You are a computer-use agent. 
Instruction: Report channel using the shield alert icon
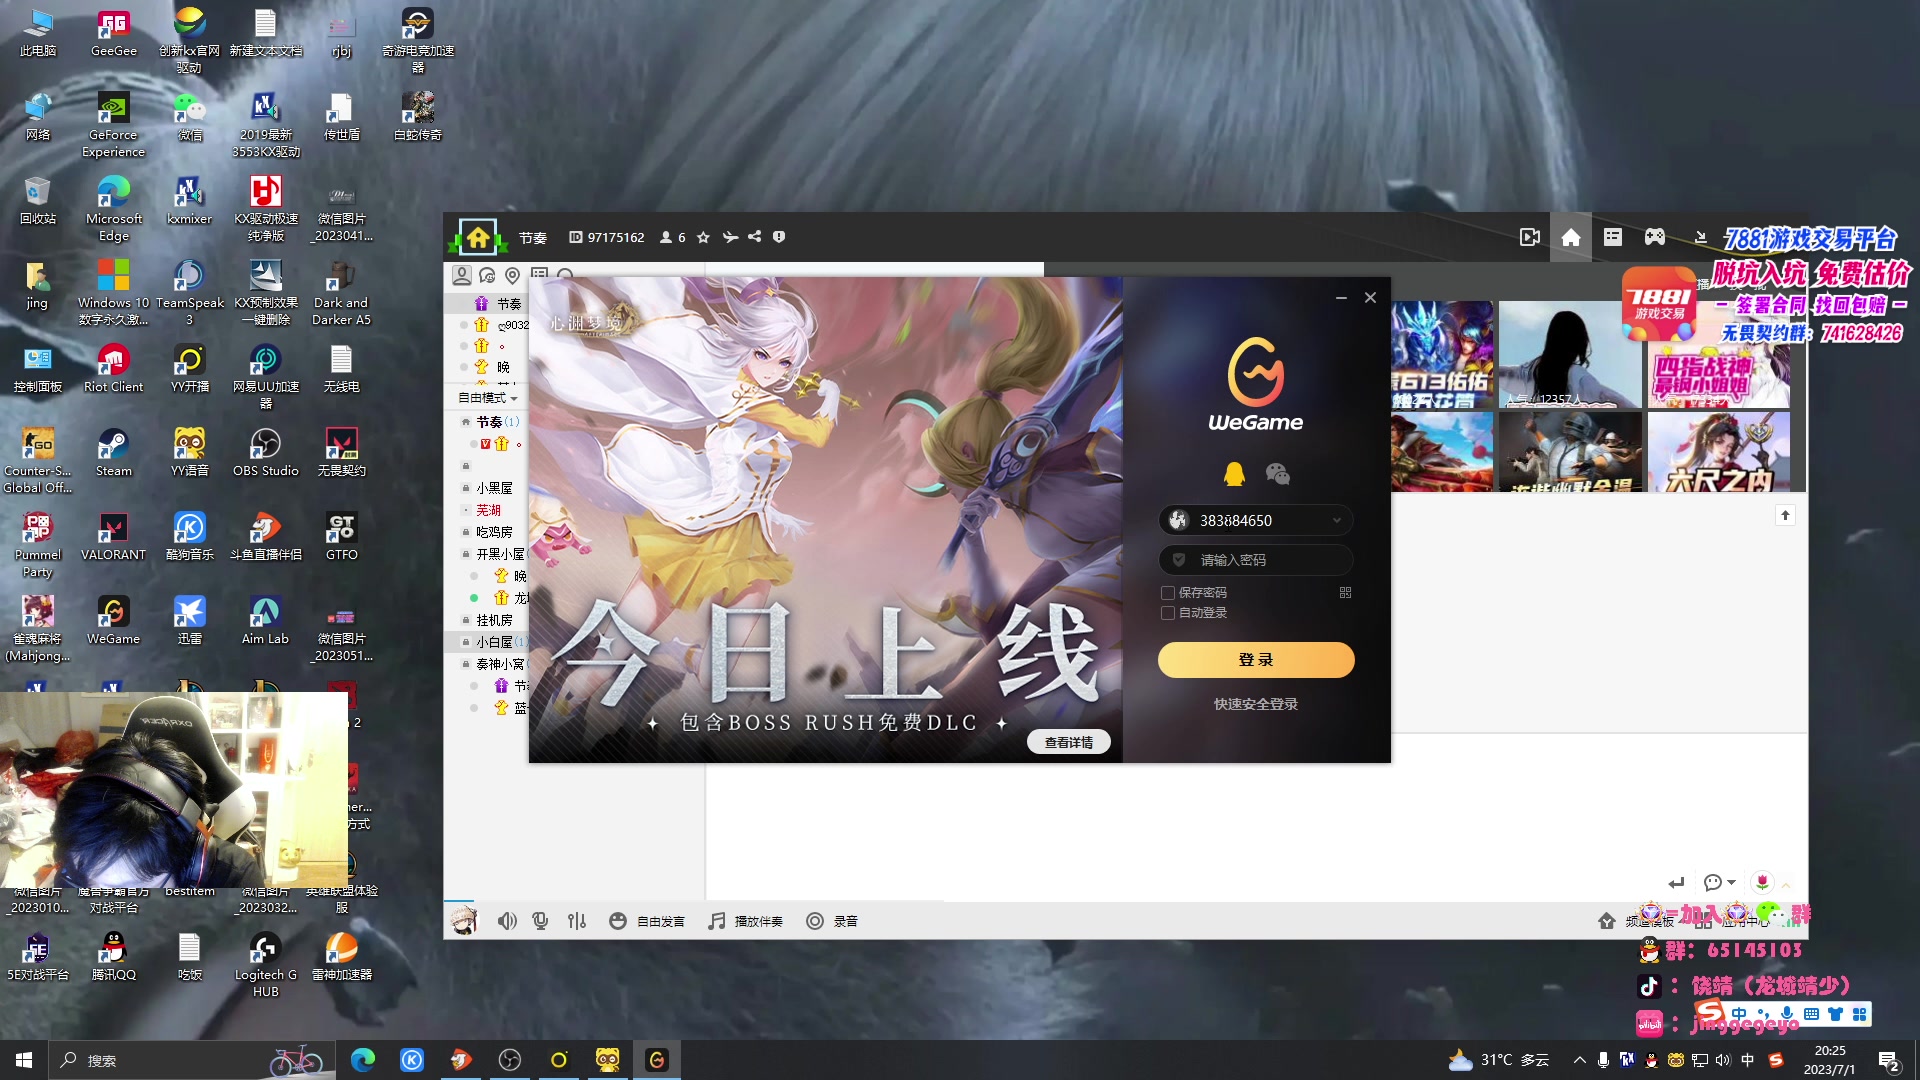779,237
